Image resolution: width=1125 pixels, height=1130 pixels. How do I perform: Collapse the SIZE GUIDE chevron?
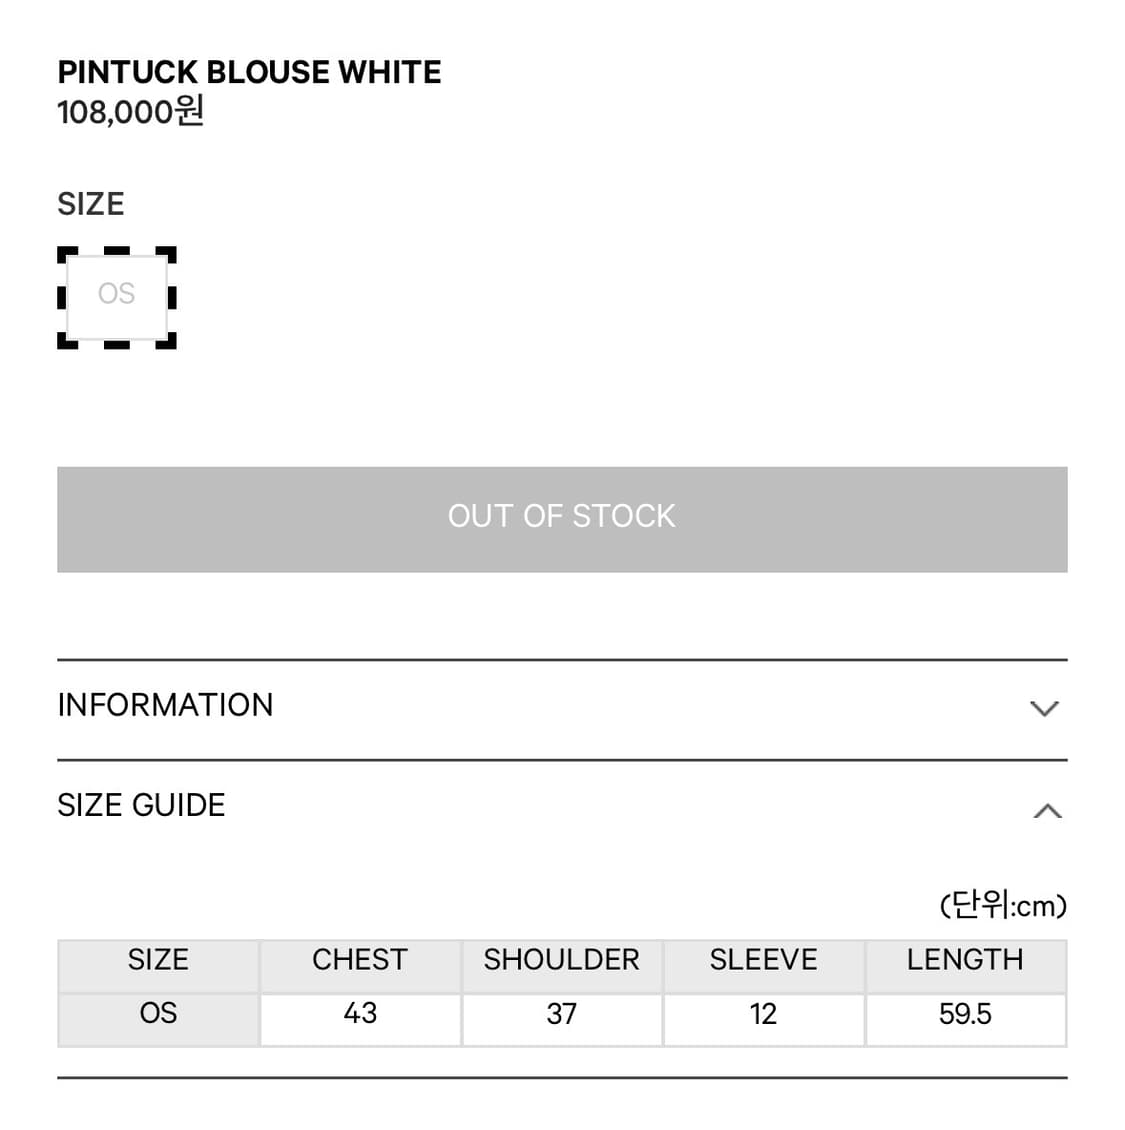(x=1047, y=811)
